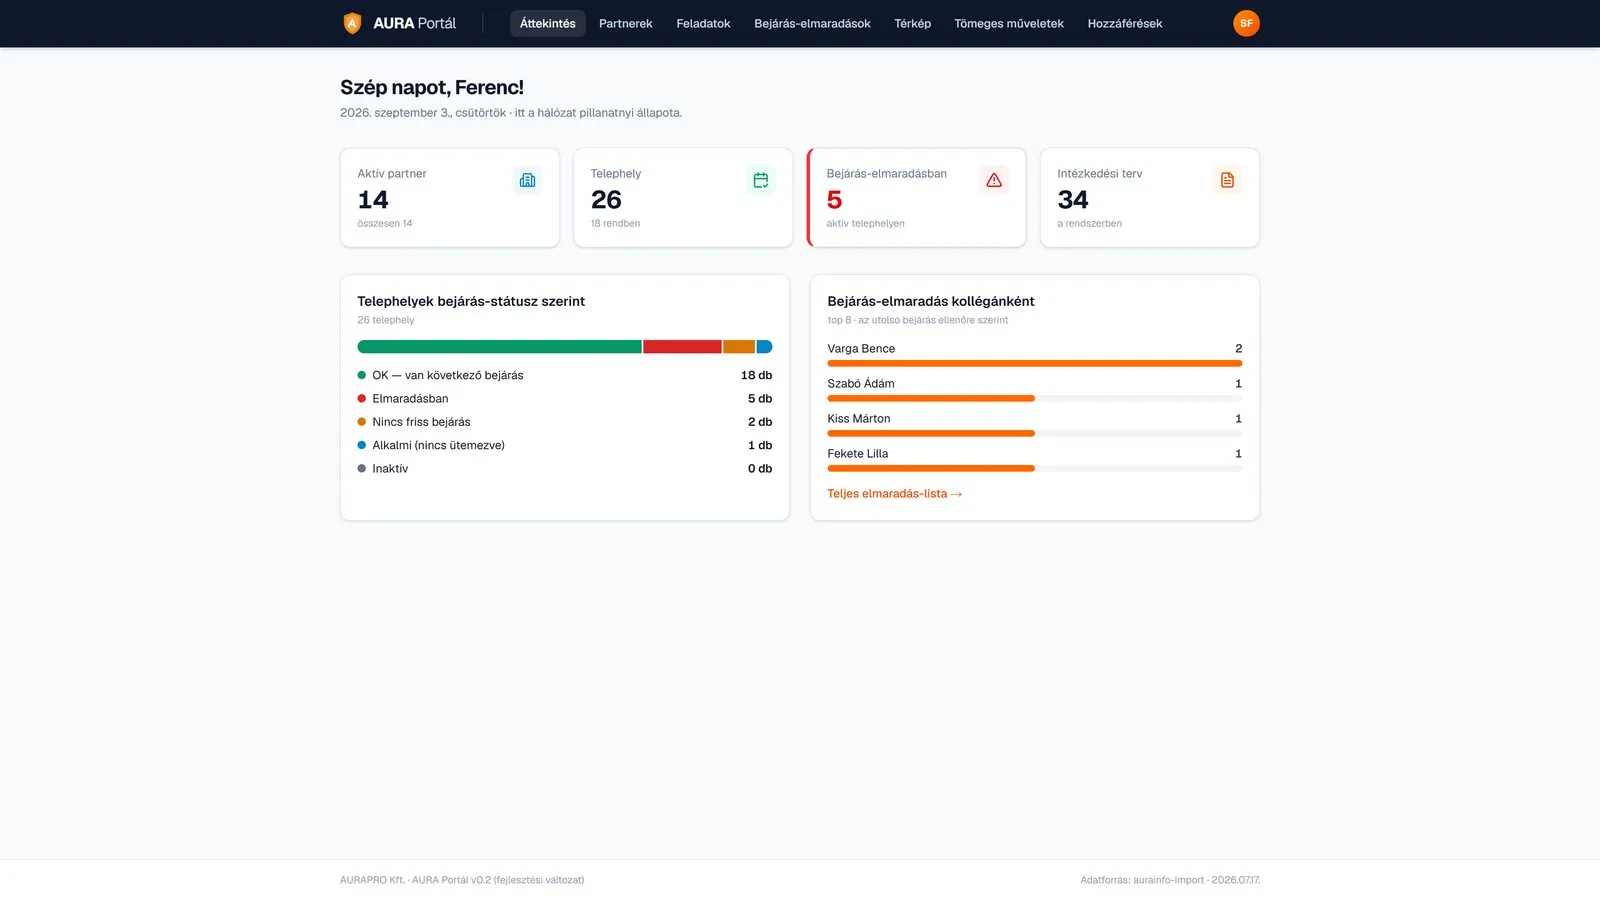Click the '18 rendben' caption

point(615,224)
